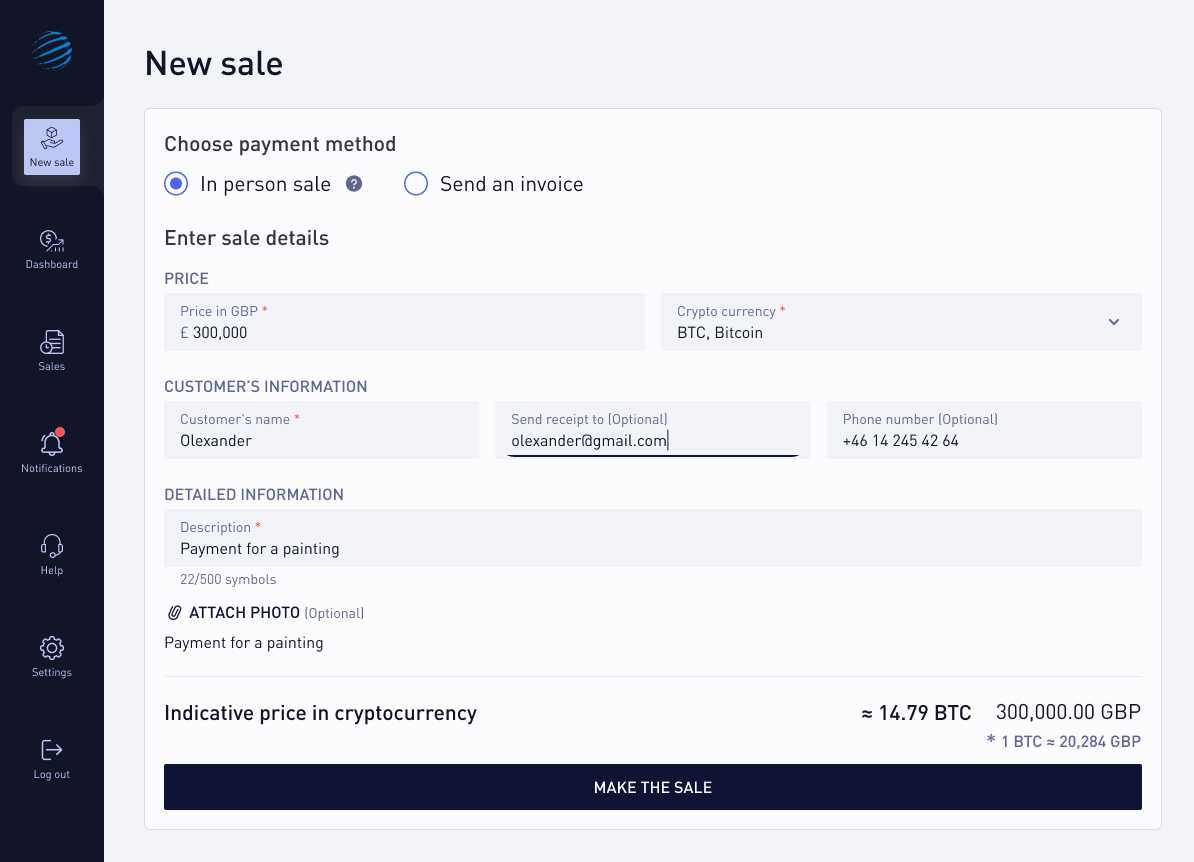Click the Customer's name field showing Olexander
The image size is (1194, 862).
pos(321,430)
